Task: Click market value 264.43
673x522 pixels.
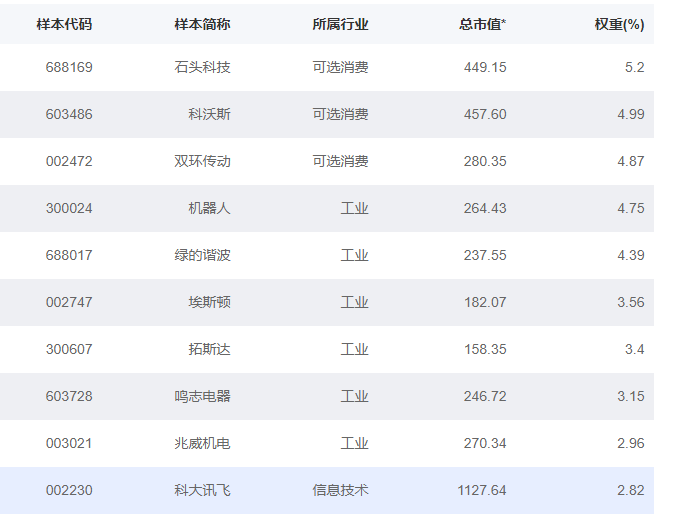Action: (485, 208)
